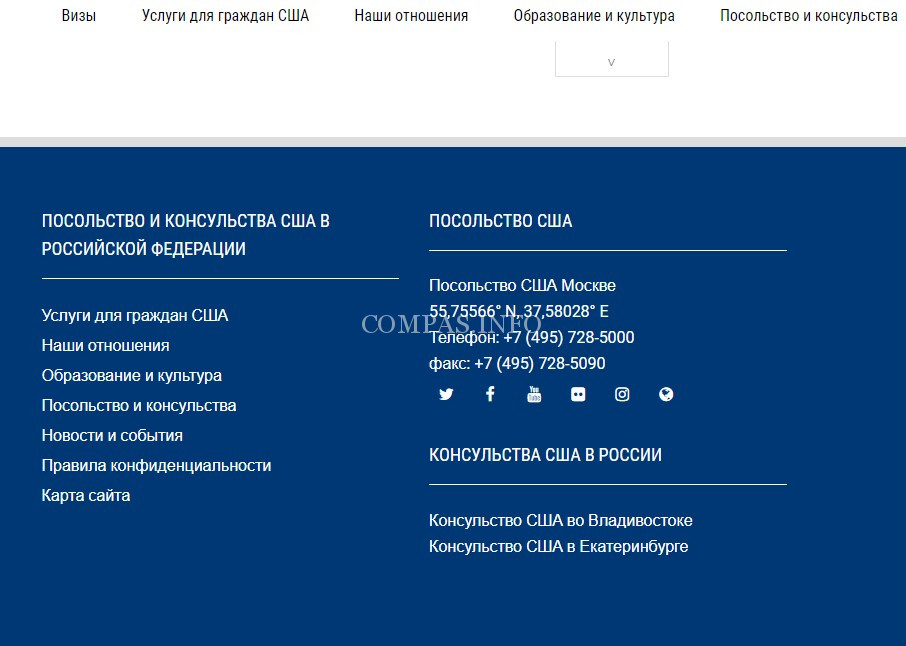Follow footer link Услуги для граждан США
Image resolution: width=906 pixels, height=646 pixels.
135,315
